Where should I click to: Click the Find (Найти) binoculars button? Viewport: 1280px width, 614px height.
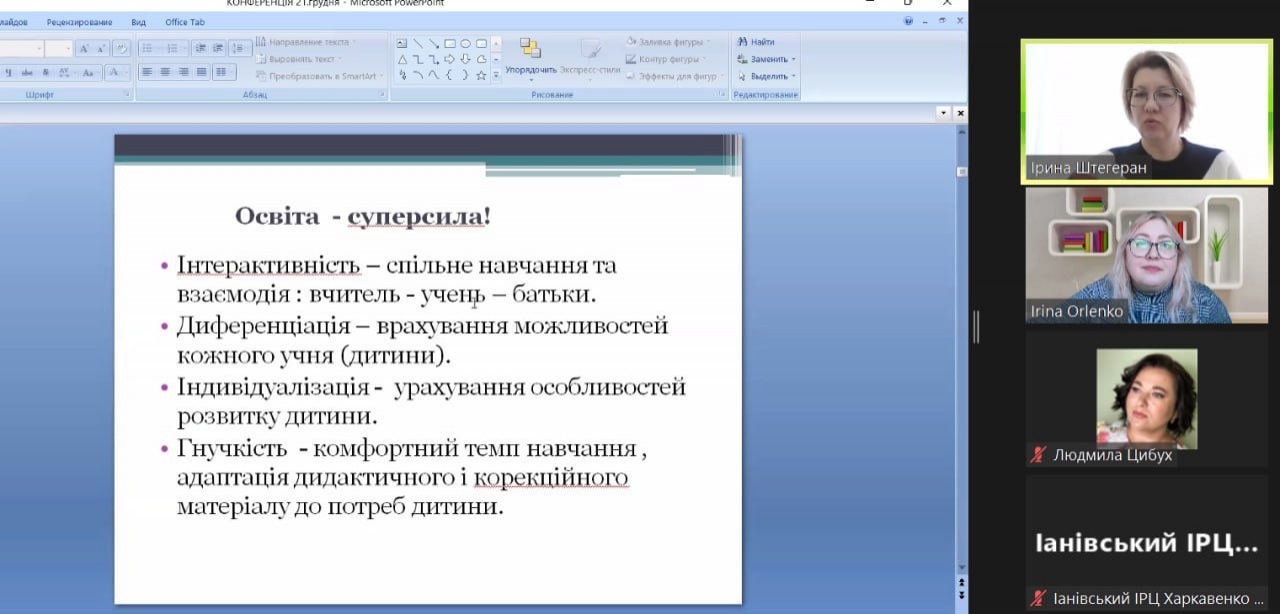point(756,42)
